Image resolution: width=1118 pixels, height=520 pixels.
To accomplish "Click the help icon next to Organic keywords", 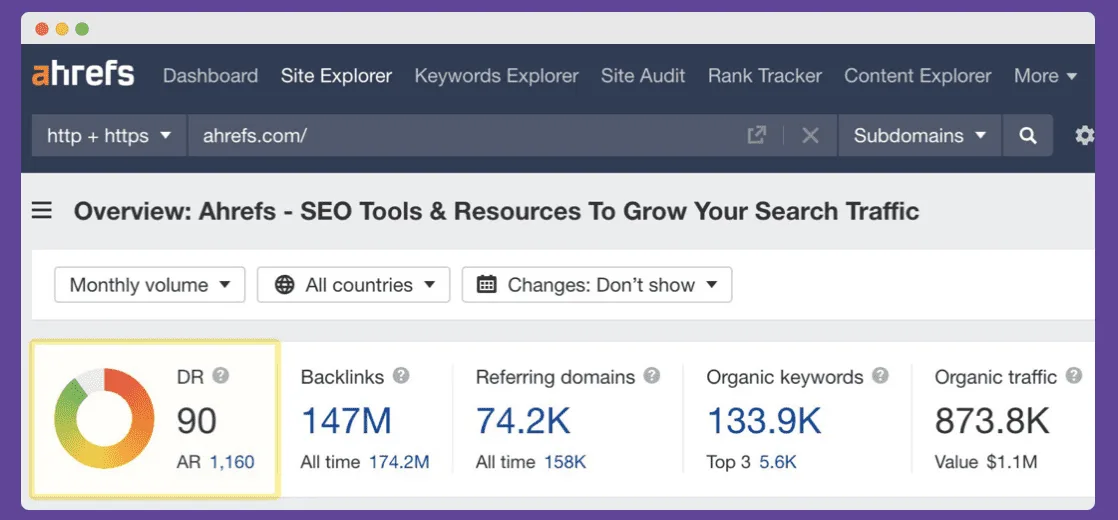I will 881,375.
